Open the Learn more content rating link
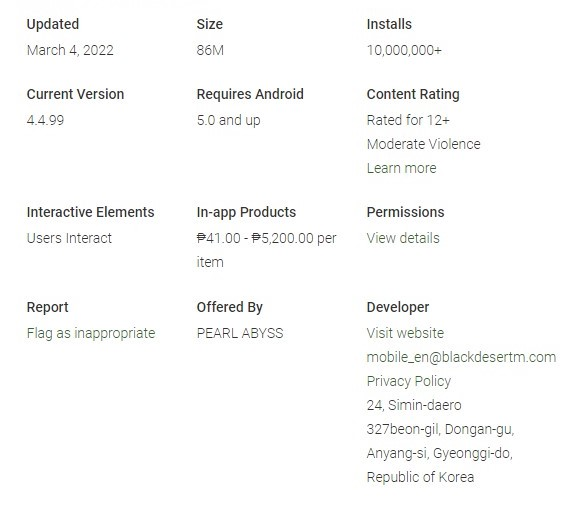The width and height of the screenshot is (585, 516). click(x=401, y=168)
